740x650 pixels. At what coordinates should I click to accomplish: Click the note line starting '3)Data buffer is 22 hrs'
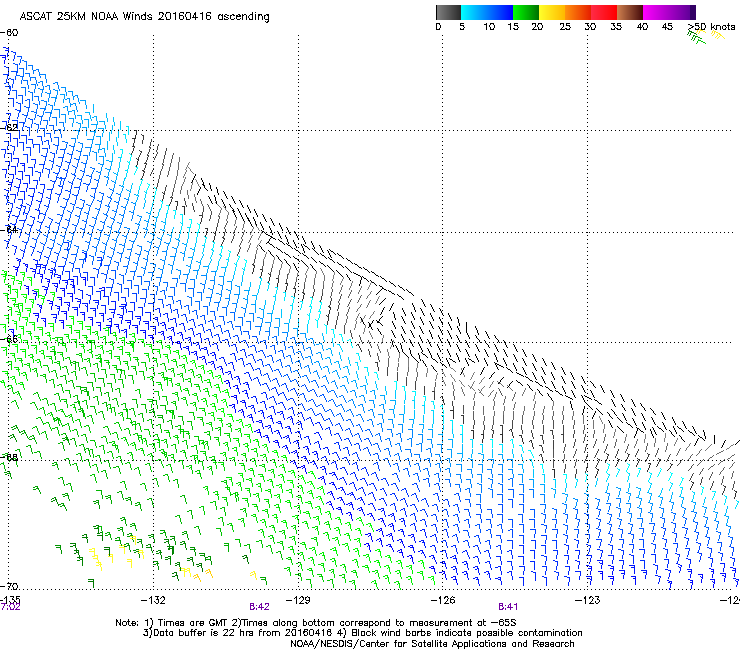362,633
